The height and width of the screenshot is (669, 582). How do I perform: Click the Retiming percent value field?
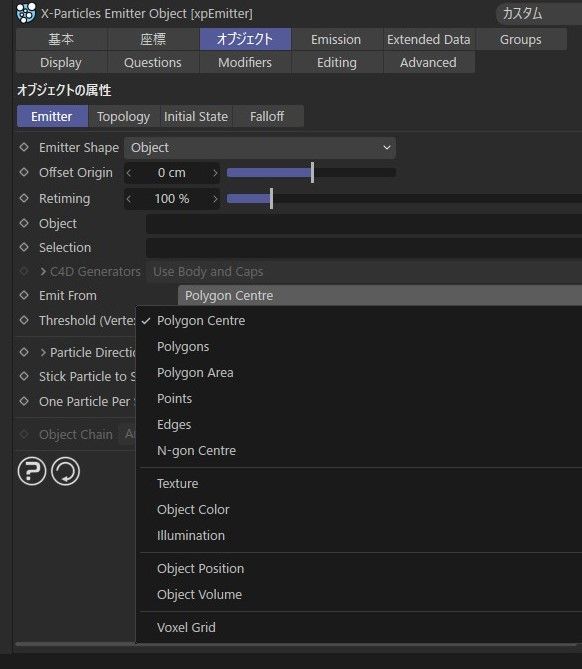[172, 199]
